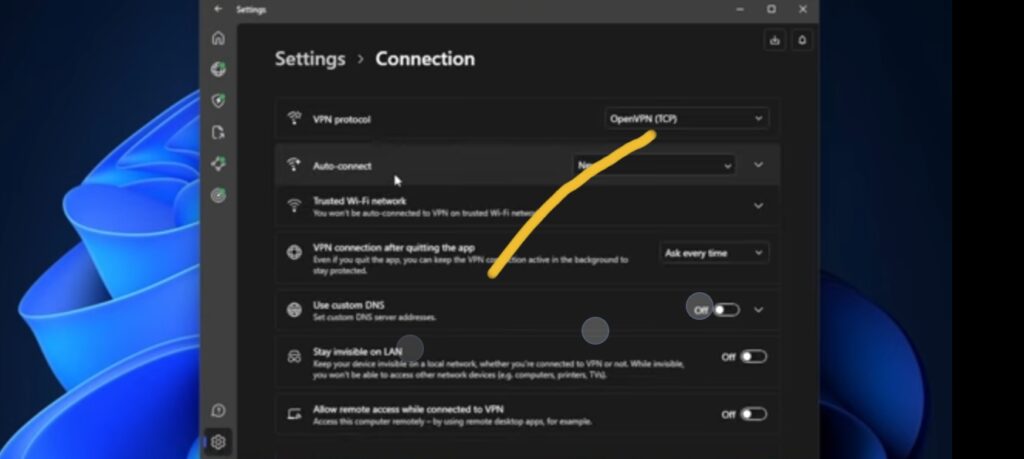Click the Use custom DNS globe icon
Image resolution: width=1024 pixels, height=459 pixels.
(x=295, y=309)
